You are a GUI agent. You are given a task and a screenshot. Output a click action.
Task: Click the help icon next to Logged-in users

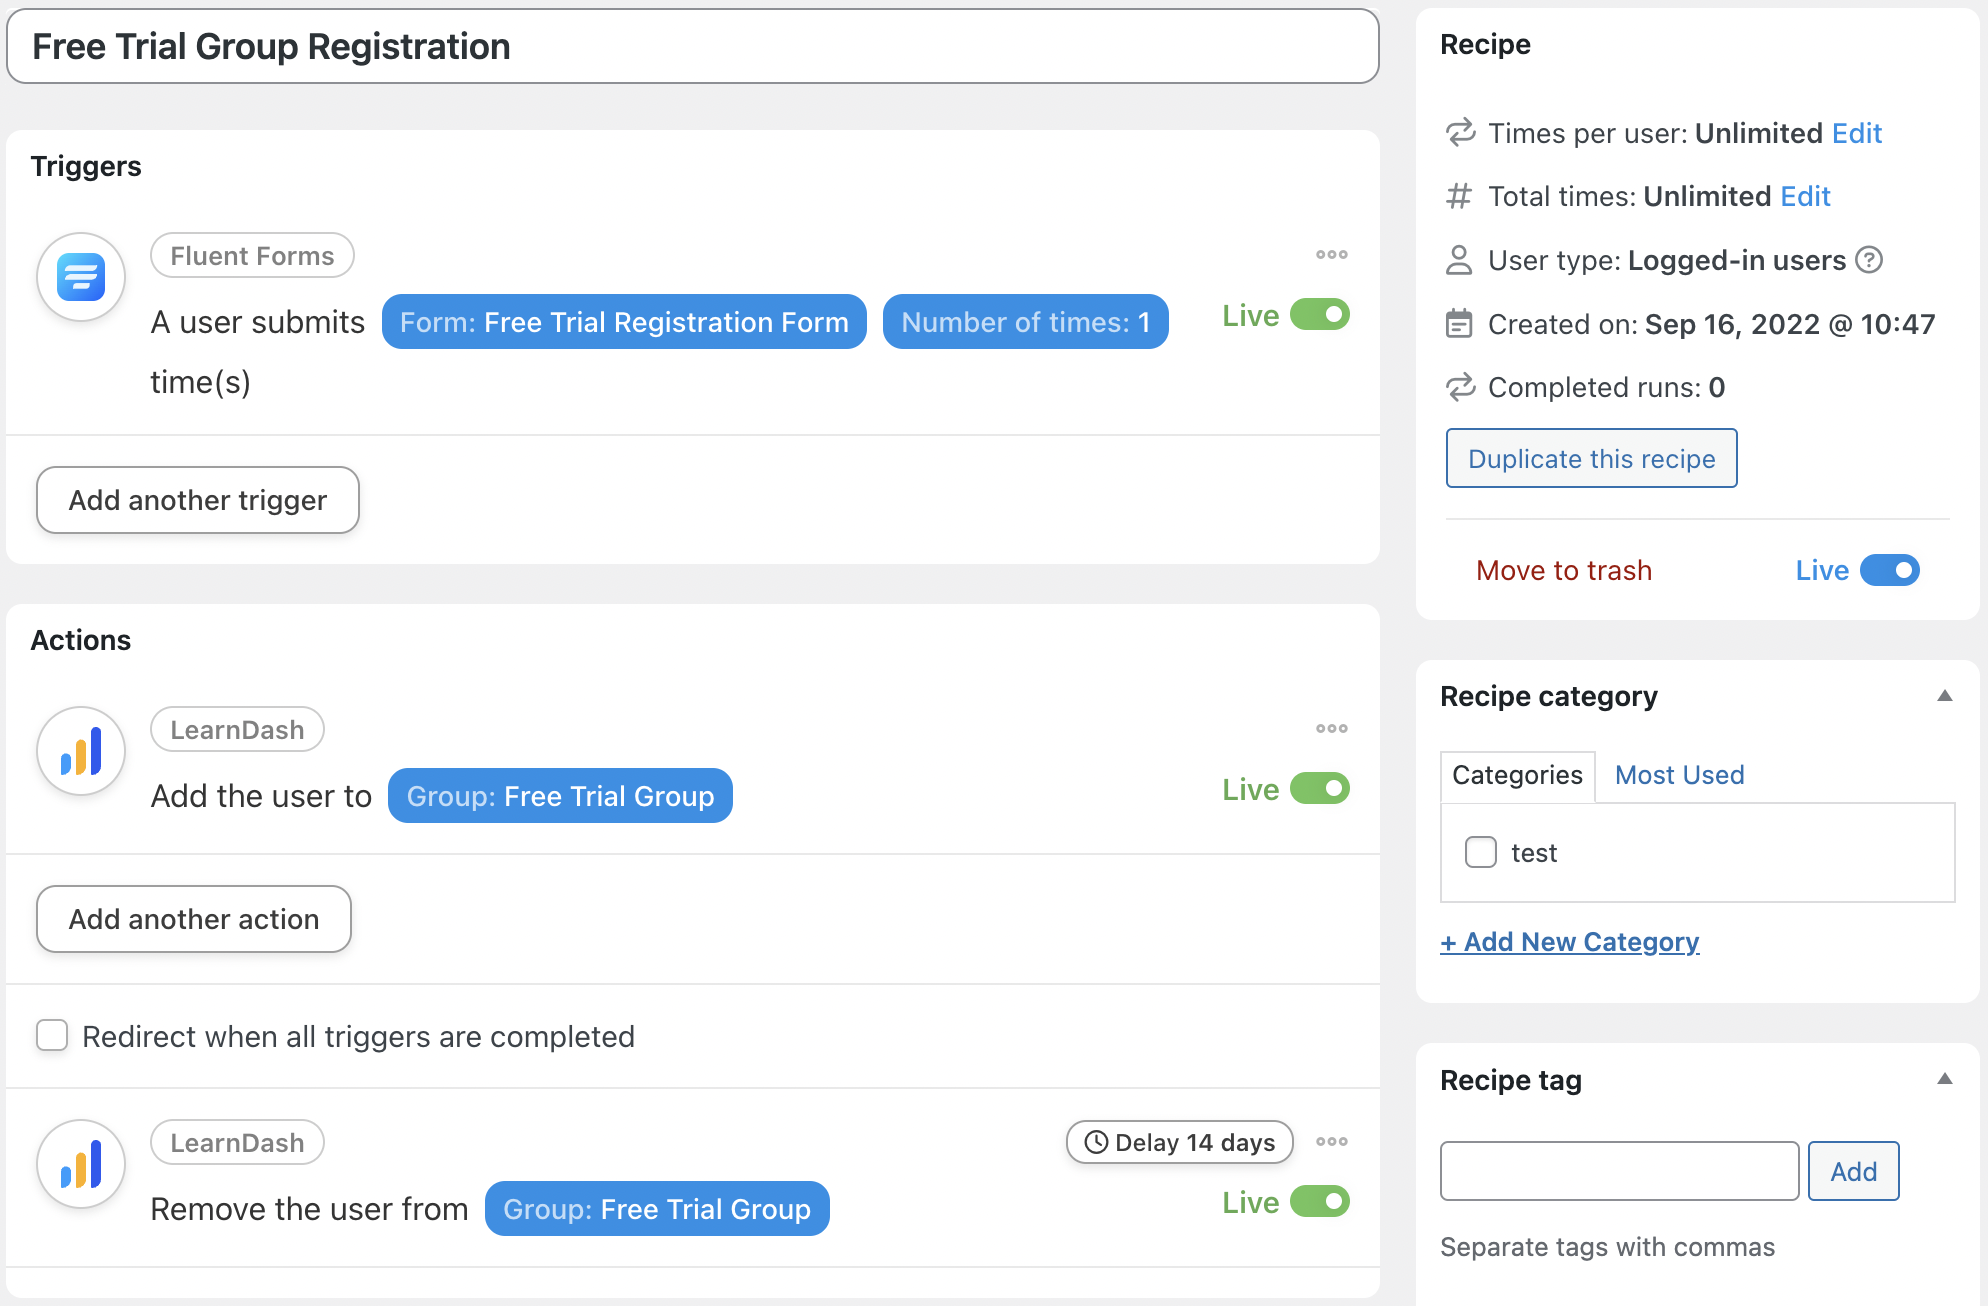[x=1869, y=260]
